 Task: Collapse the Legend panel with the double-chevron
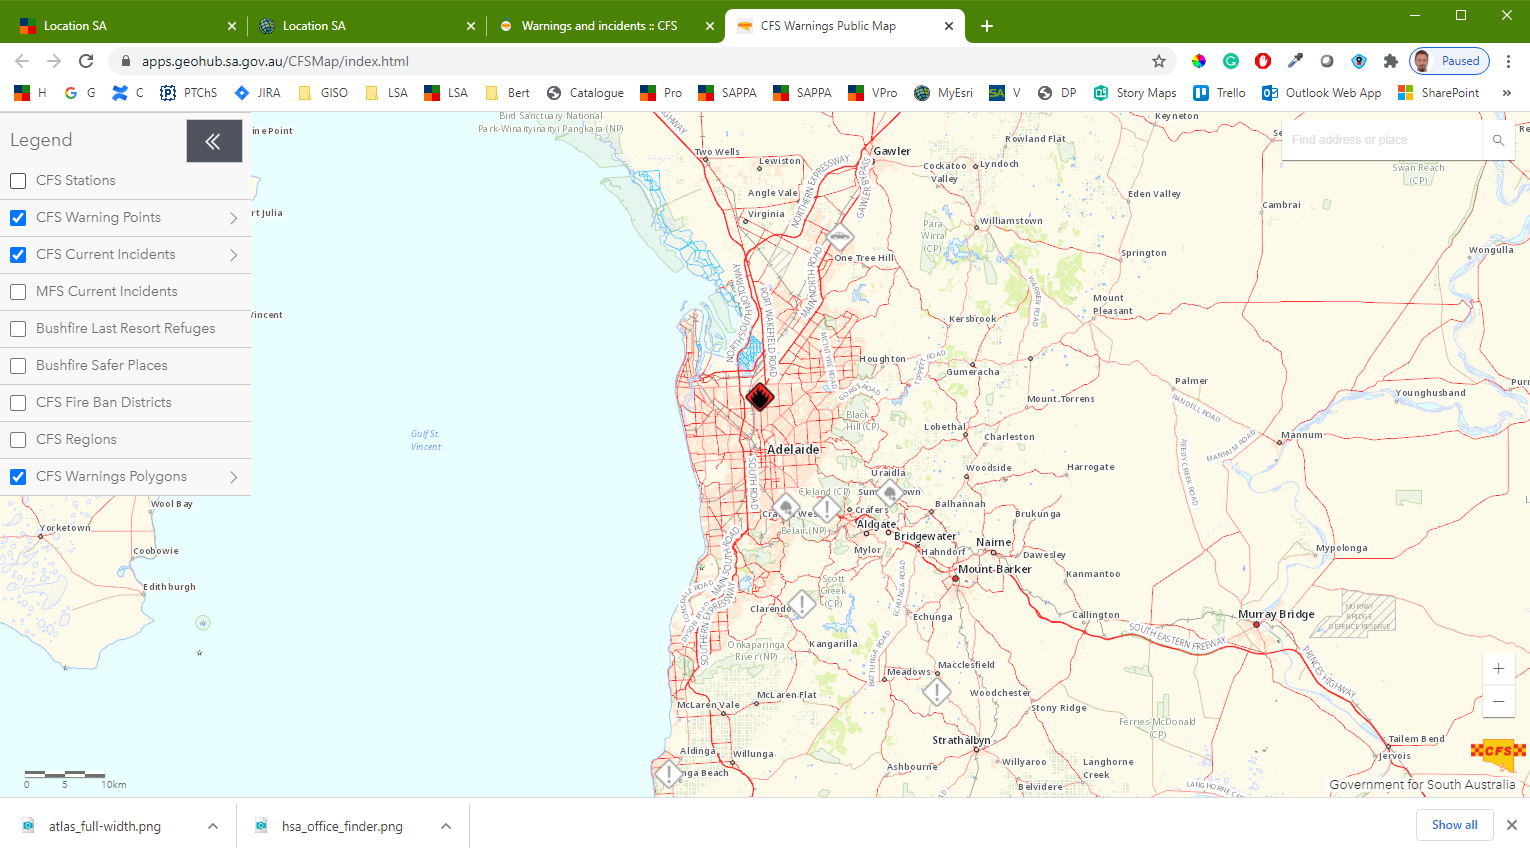[x=213, y=140]
